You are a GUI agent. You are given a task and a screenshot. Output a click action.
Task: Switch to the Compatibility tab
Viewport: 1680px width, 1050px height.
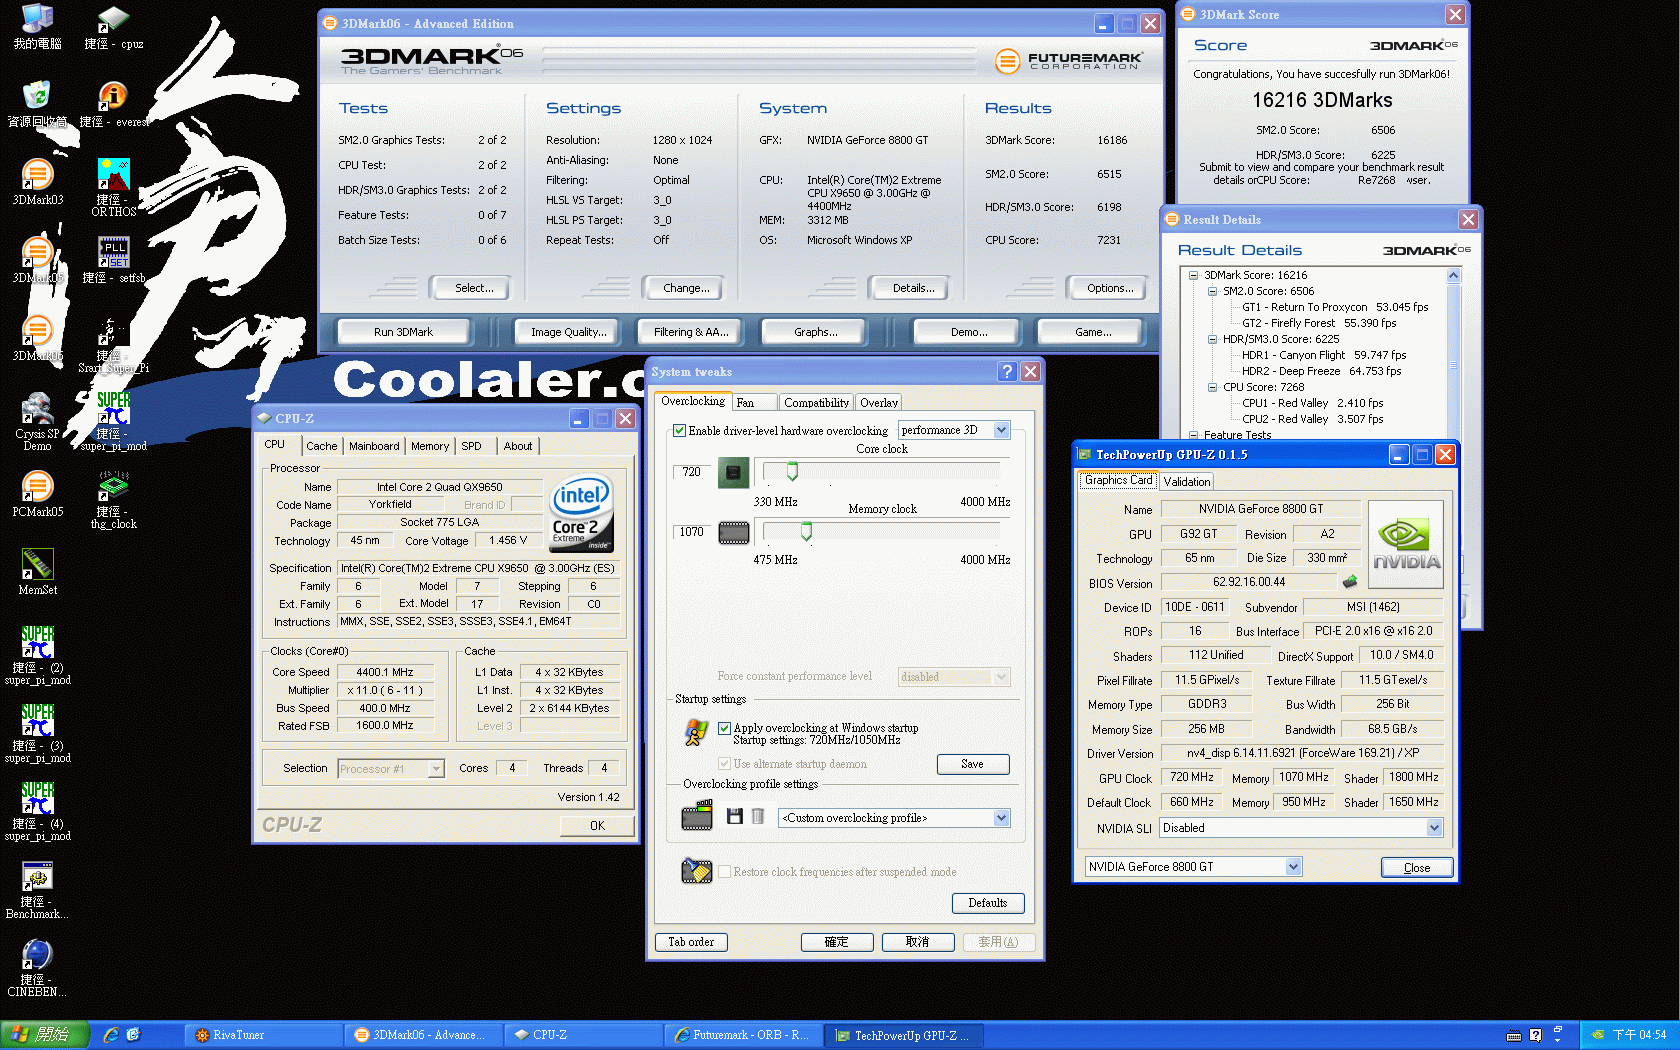coord(816,402)
